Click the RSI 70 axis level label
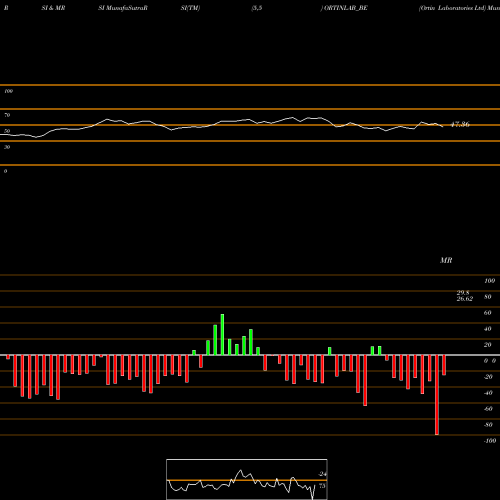The image size is (500, 500). click(7, 115)
